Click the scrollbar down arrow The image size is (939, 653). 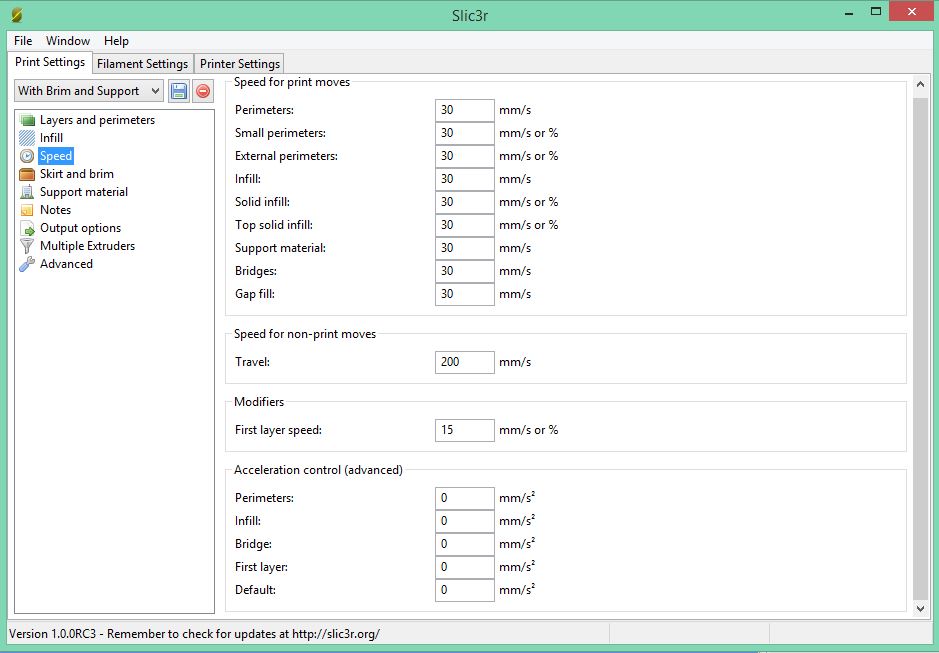point(921,607)
